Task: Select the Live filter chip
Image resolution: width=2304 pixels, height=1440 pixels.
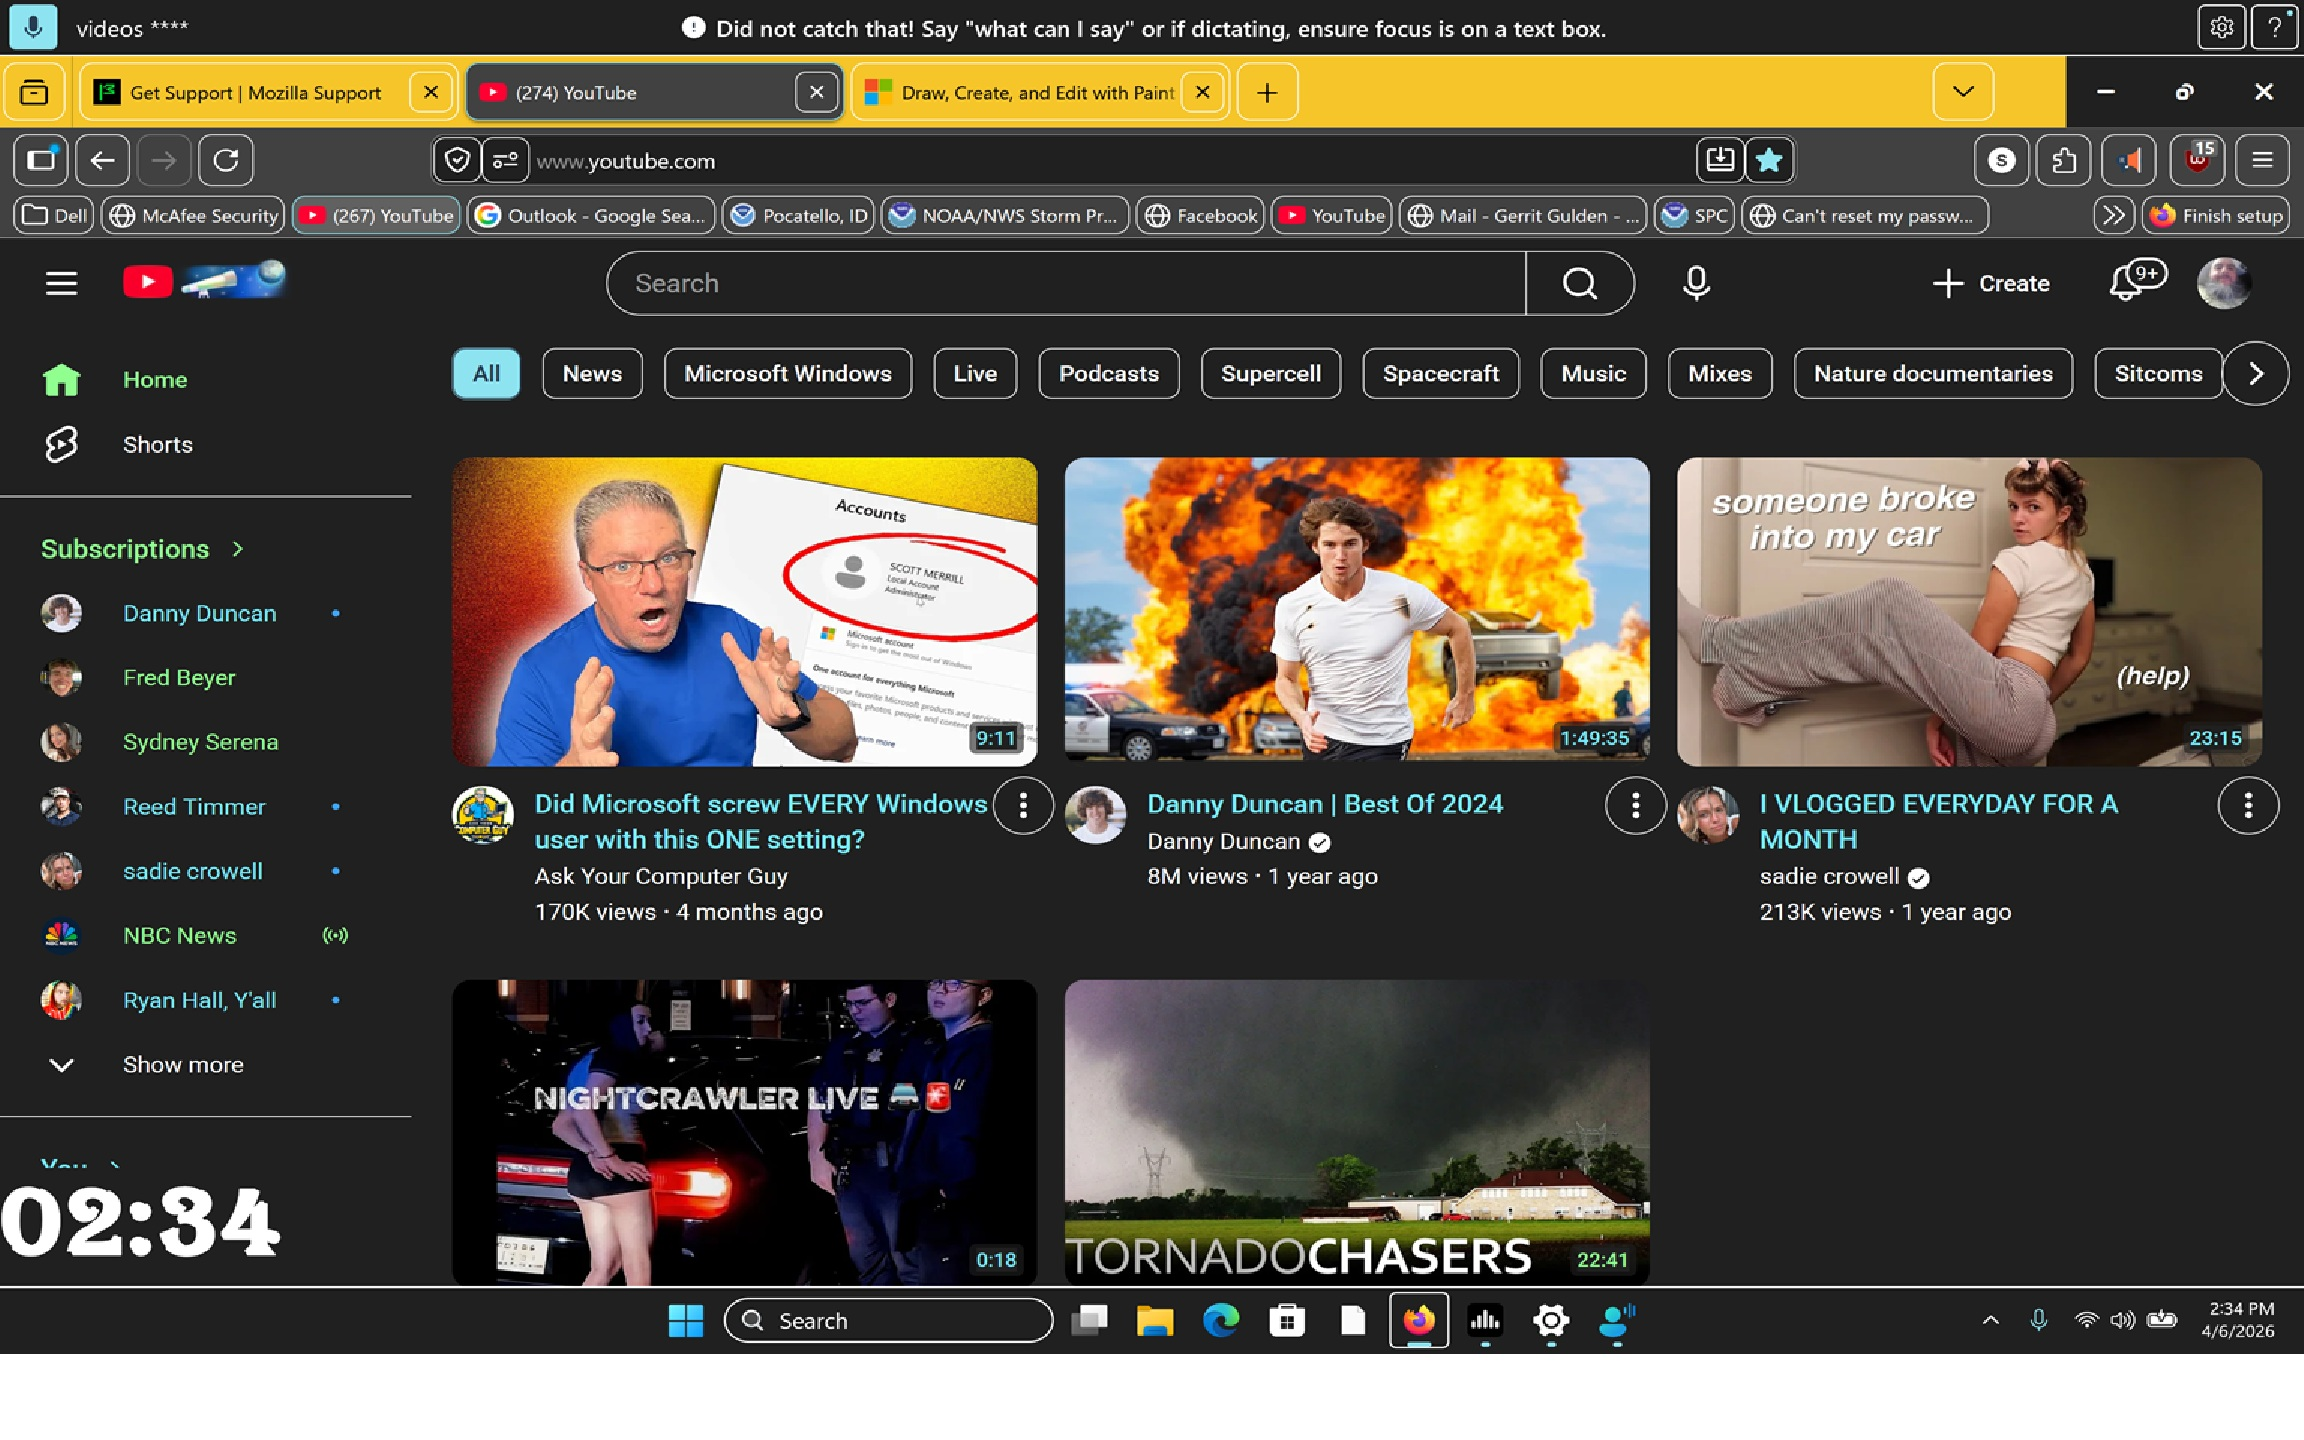Action: pyautogui.click(x=974, y=373)
